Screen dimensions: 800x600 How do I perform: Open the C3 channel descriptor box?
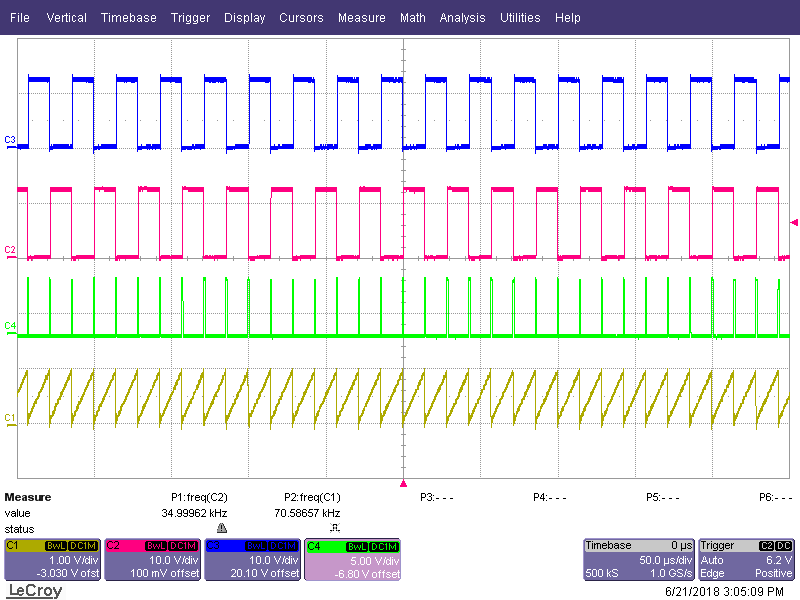[253, 560]
